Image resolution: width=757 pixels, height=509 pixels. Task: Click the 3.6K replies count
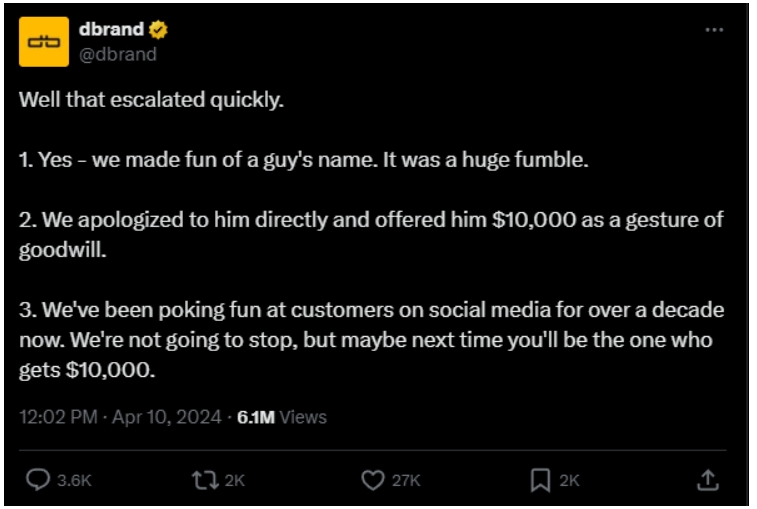point(74,481)
